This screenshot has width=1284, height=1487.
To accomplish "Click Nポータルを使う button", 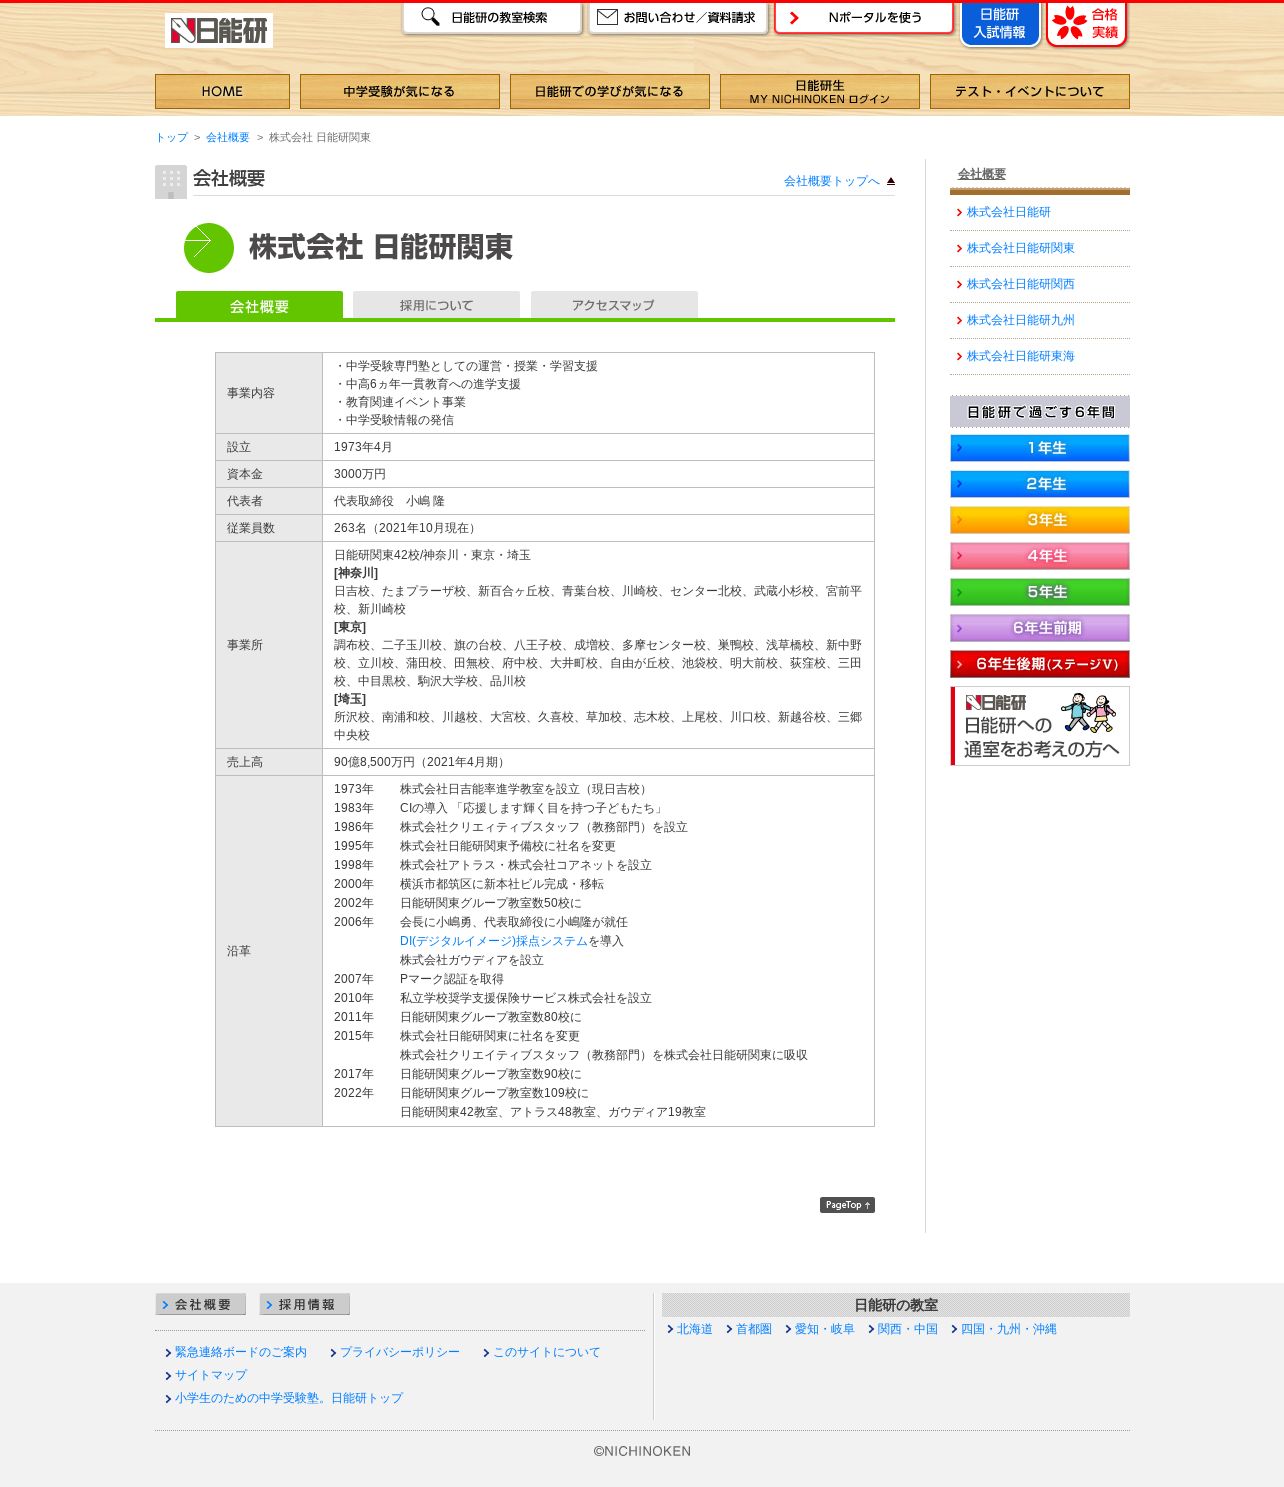I will click(x=864, y=18).
